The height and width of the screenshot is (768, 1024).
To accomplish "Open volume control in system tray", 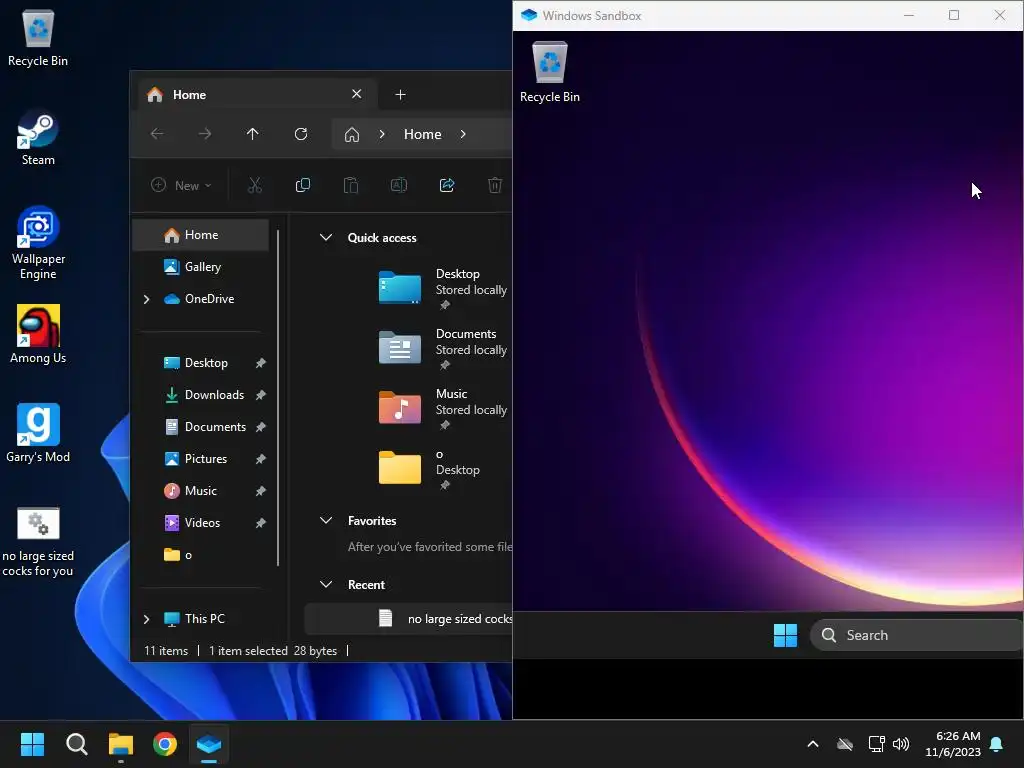I will [x=901, y=744].
